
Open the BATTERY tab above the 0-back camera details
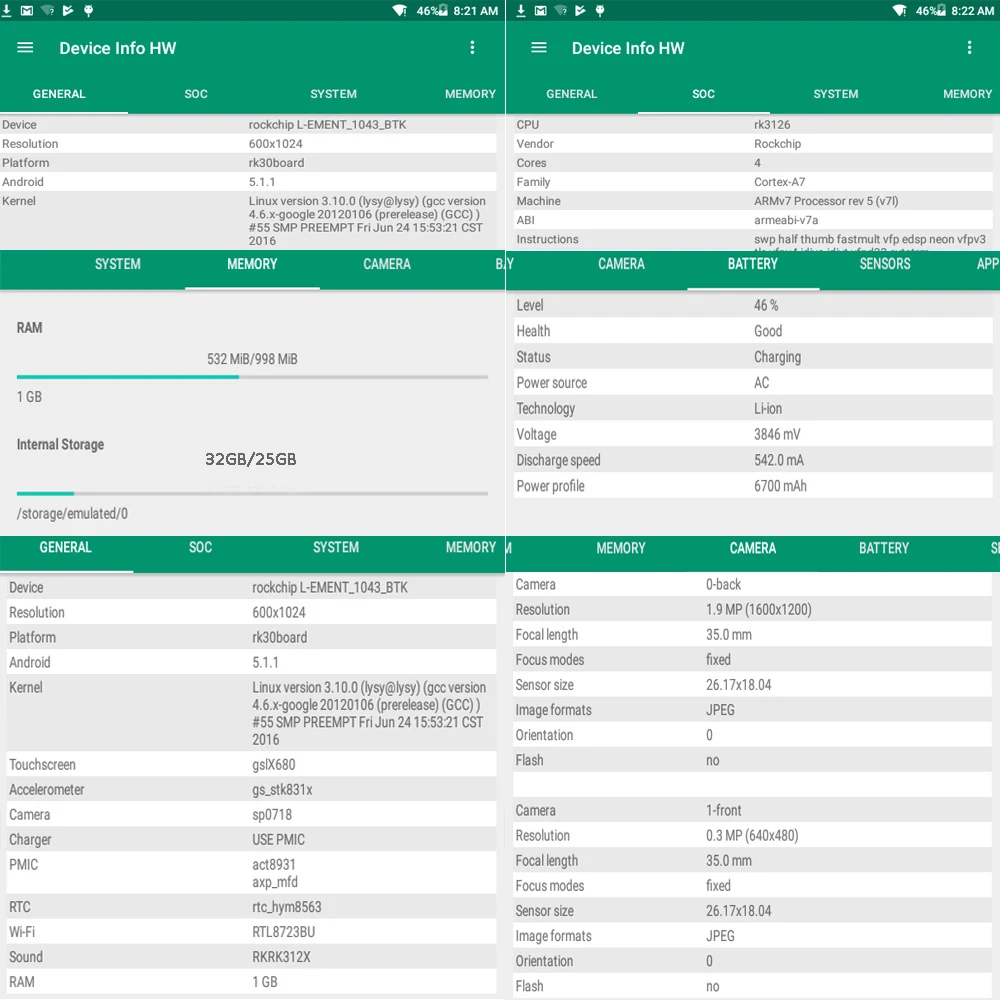(884, 548)
